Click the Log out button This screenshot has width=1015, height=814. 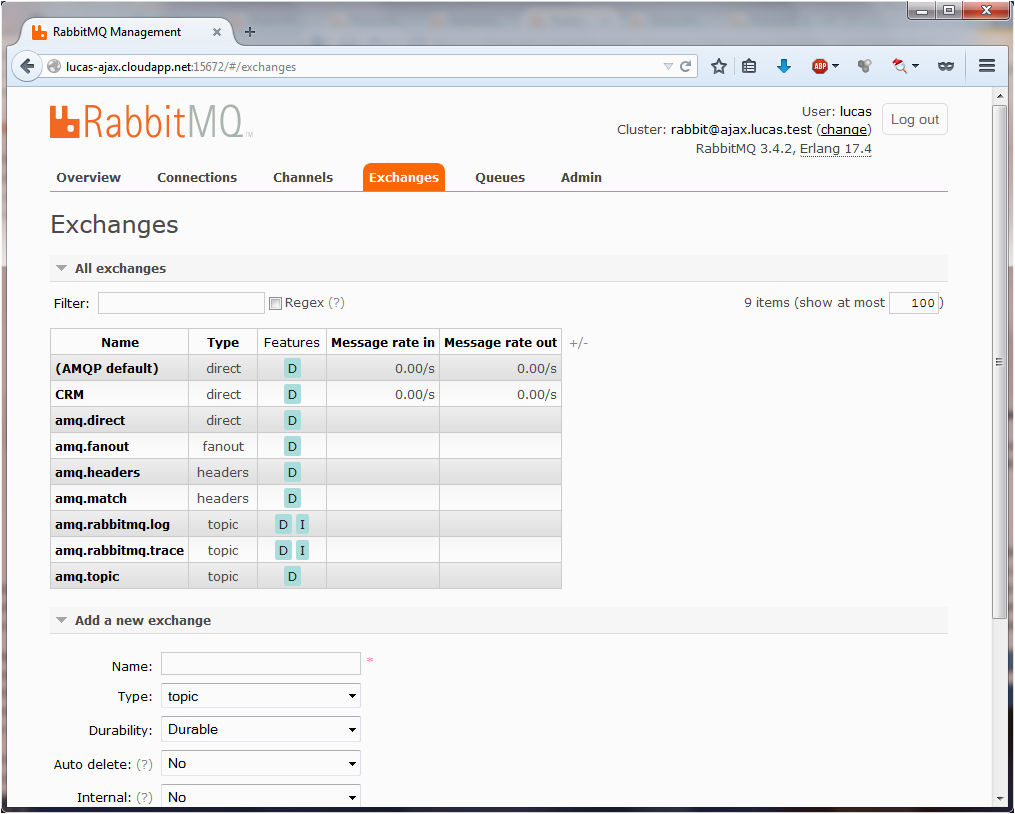(x=914, y=119)
